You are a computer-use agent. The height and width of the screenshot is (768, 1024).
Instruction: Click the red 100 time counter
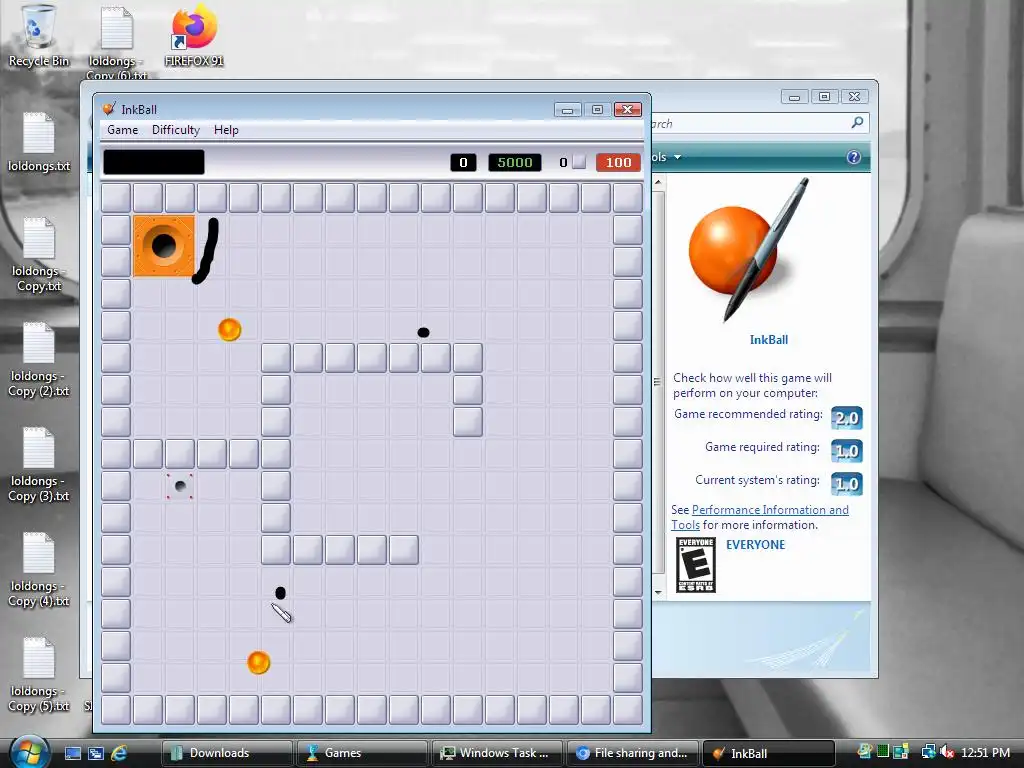(x=618, y=163)
